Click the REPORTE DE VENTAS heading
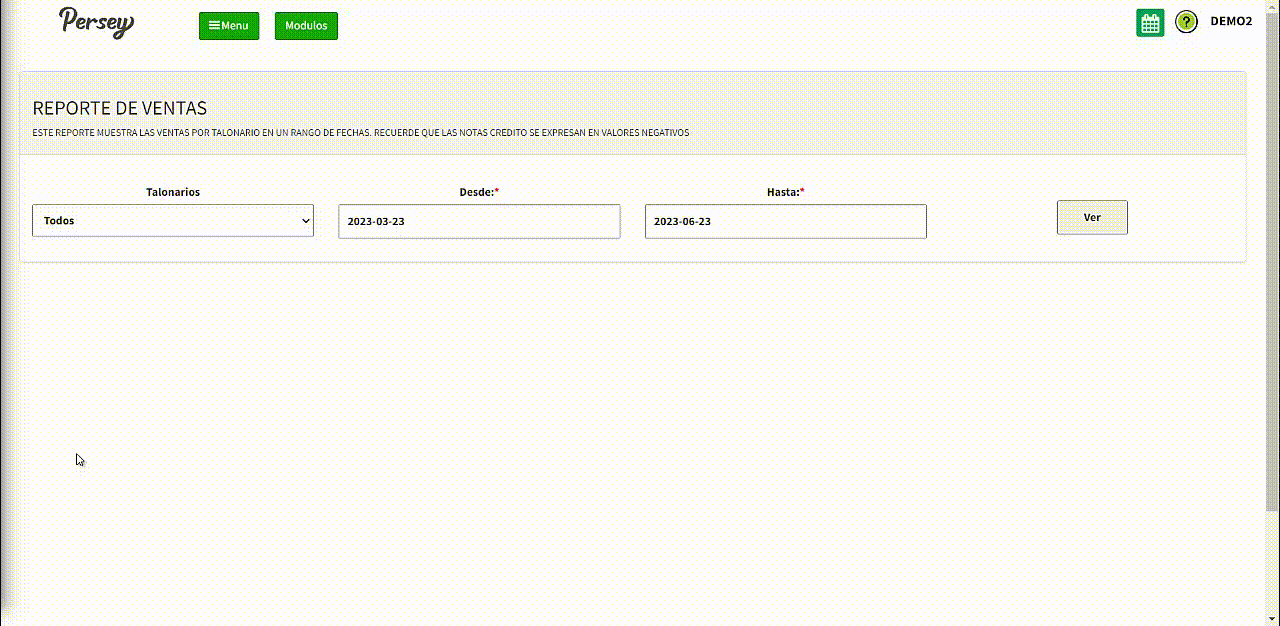Viewport: 1280px width, 626px height. click(x=120, y=108)
